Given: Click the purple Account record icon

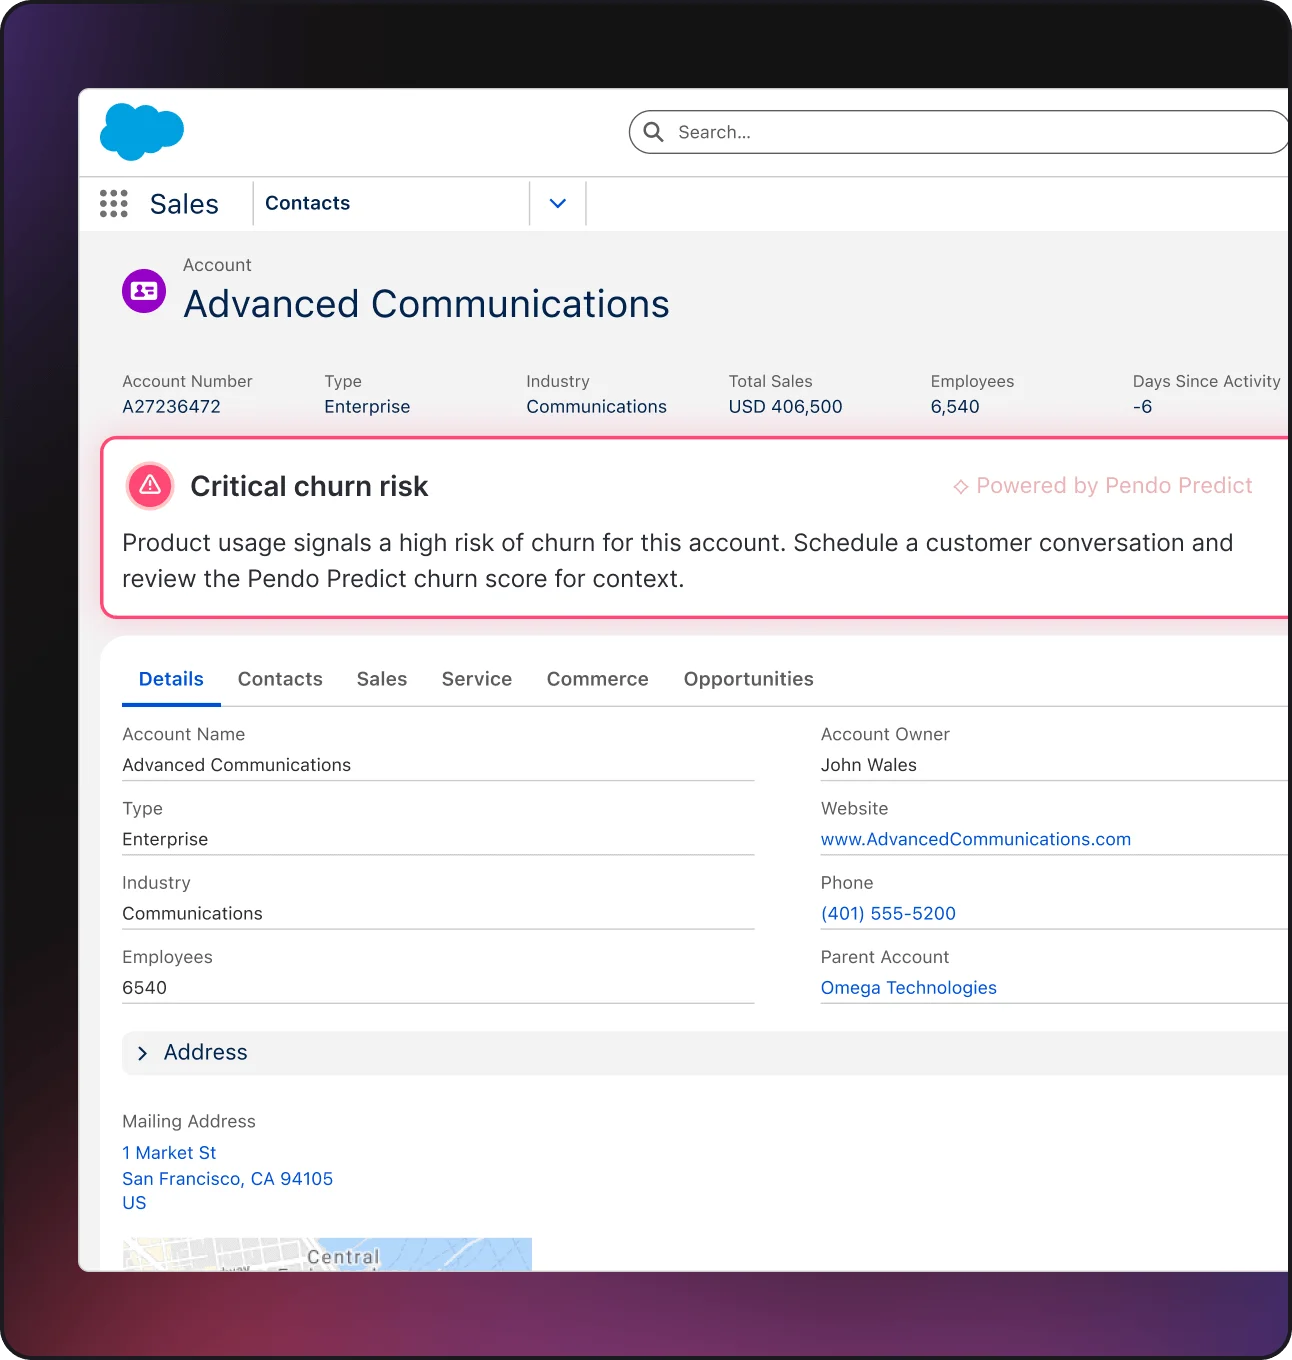Looking at the screenshot, I should (x=144, y=291).
